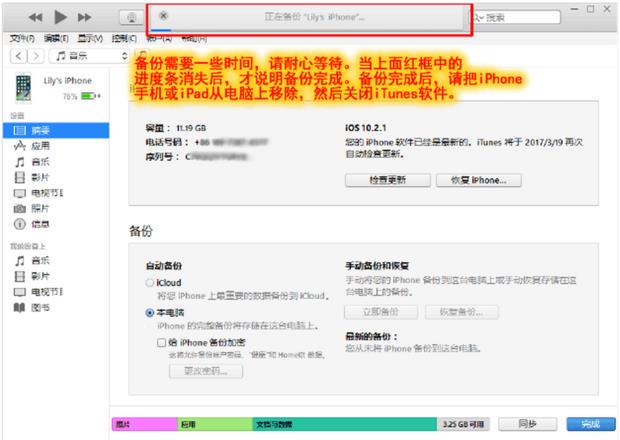The height and width of the screenshot is (440, 620).
Task: Click the rewind previous track icon
Action: click(x=35, y=19)
